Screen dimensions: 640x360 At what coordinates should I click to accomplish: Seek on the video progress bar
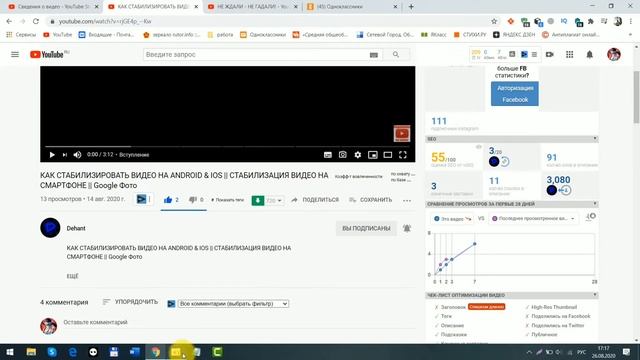click(228, 146)
